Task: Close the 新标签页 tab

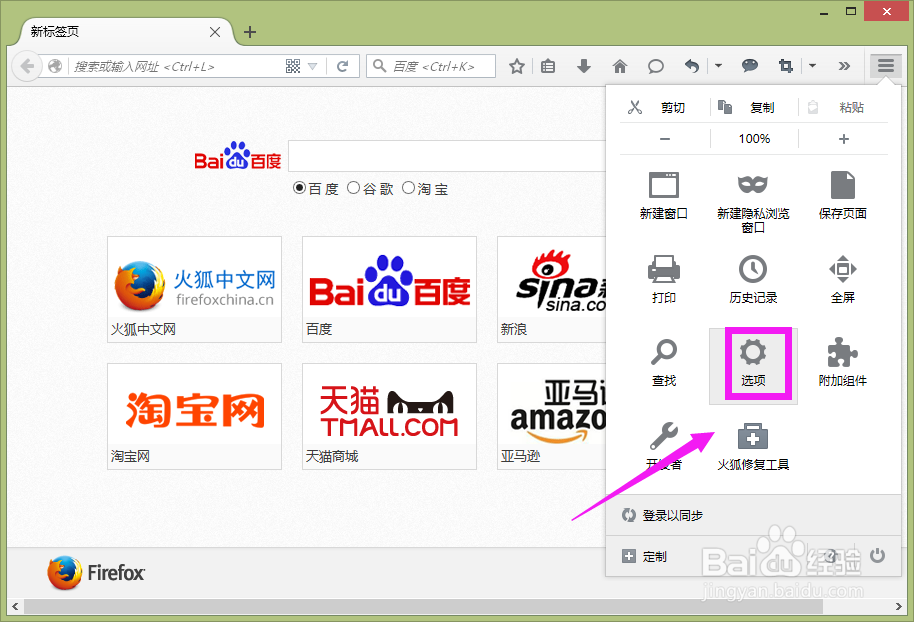Action: pos(215,32)
